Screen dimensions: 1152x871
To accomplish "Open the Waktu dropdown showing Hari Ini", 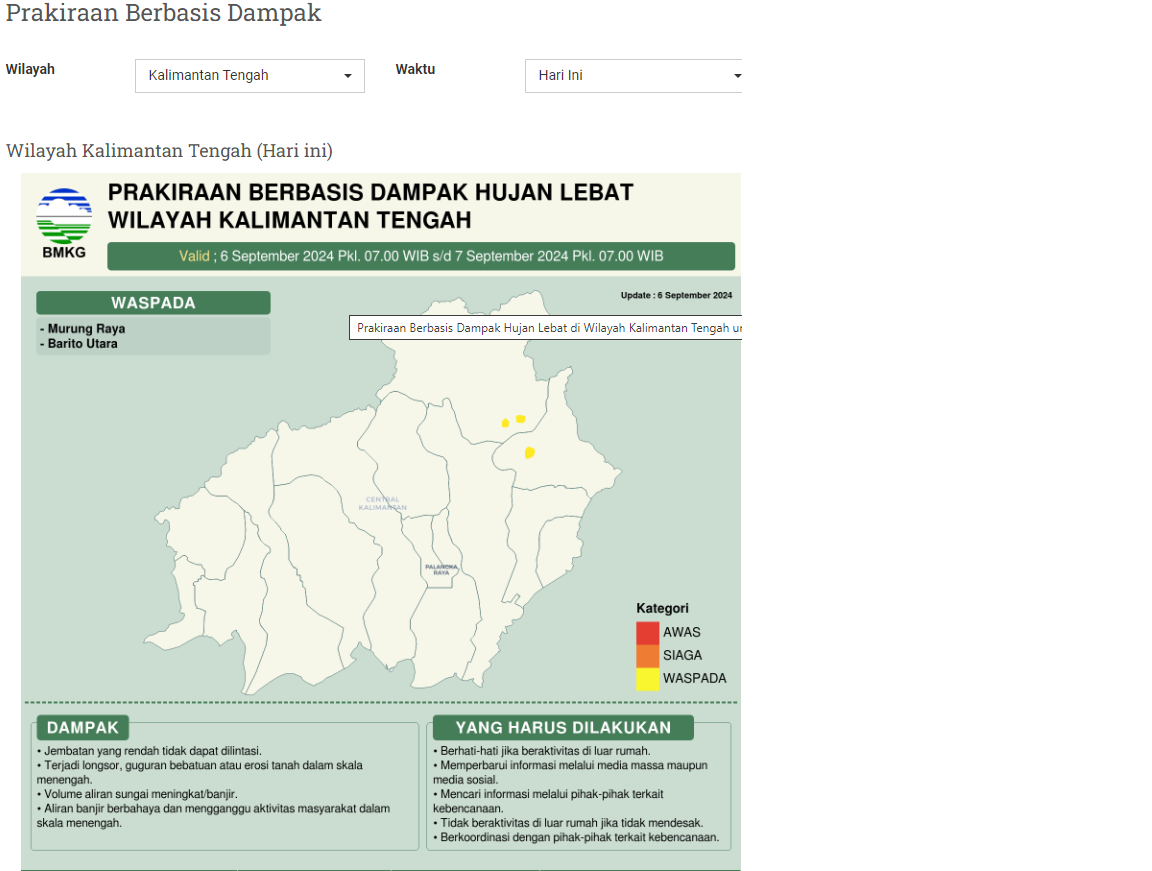I will 633,76.
